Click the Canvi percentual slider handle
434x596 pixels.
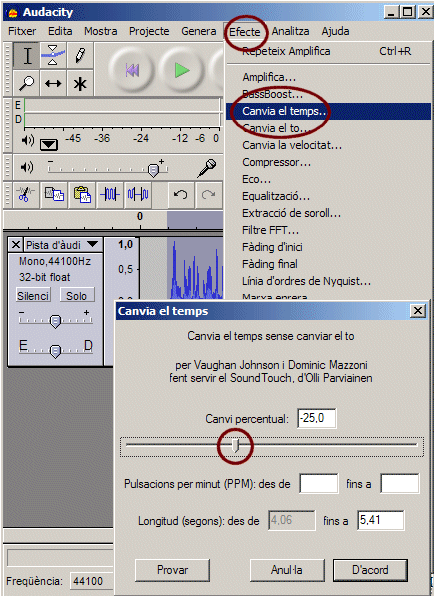click(x=236, y=445)
